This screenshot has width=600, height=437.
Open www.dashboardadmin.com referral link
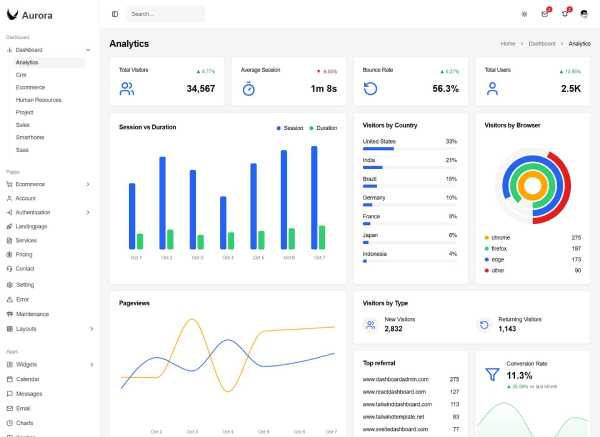click(395, 379)
